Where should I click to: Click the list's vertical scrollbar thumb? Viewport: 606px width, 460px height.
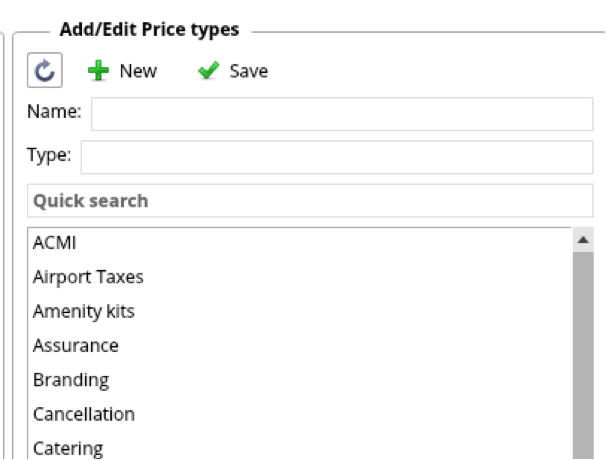(x=582, y=355)
